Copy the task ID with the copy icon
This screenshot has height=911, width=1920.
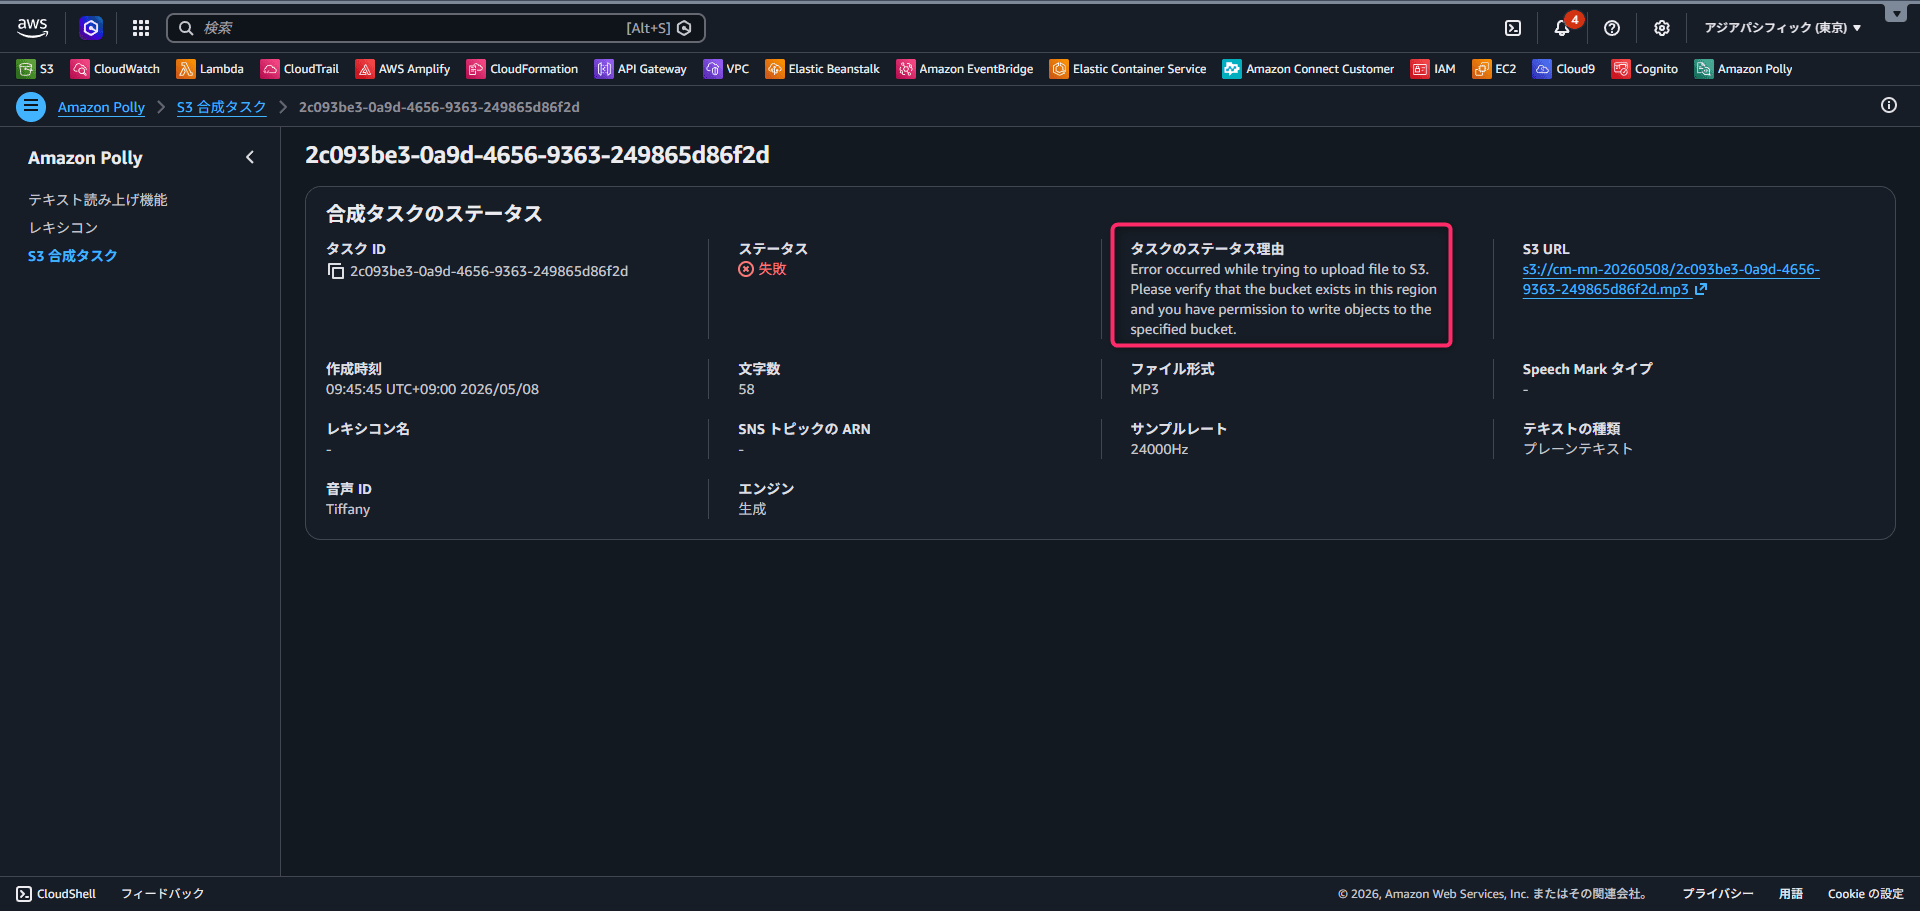click(x=336, y=271)
